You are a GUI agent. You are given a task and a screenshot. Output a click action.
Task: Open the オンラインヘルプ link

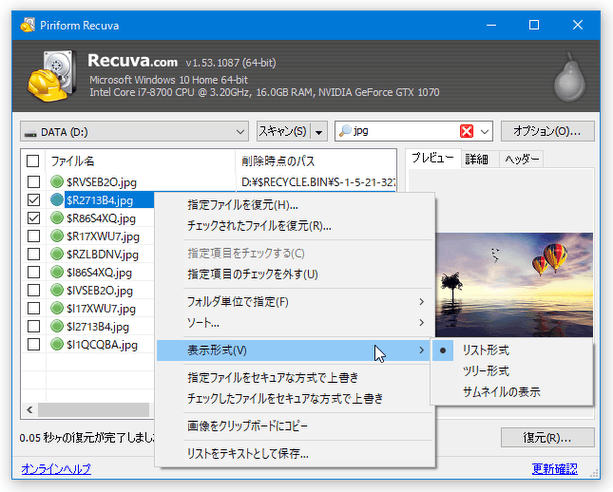56,469
